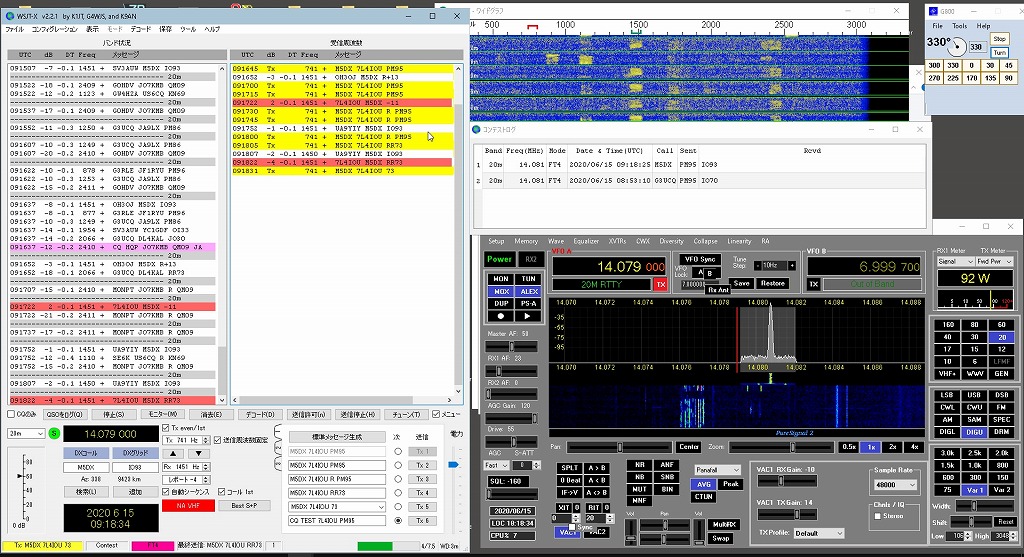Click the Tx frequency up arrow button

coord(206,438)
